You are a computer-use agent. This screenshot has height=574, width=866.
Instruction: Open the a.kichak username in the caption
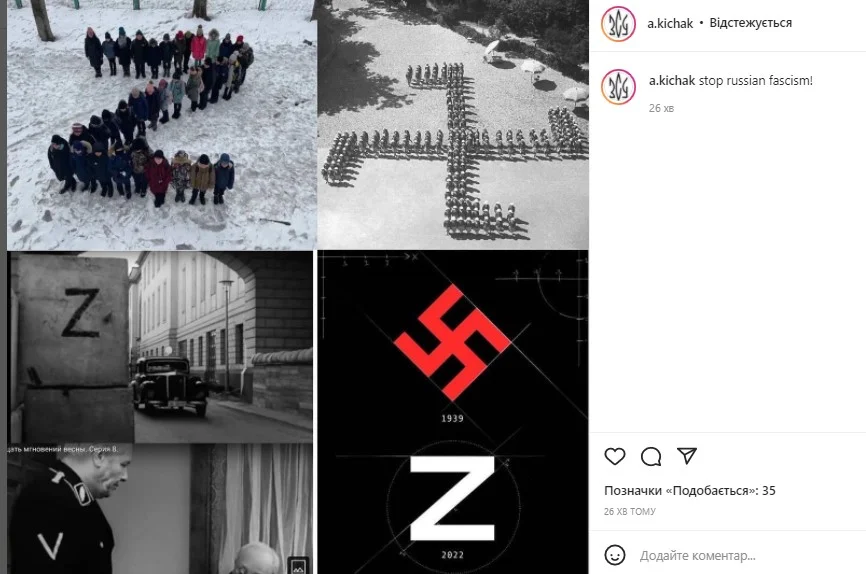click(672, 81)
